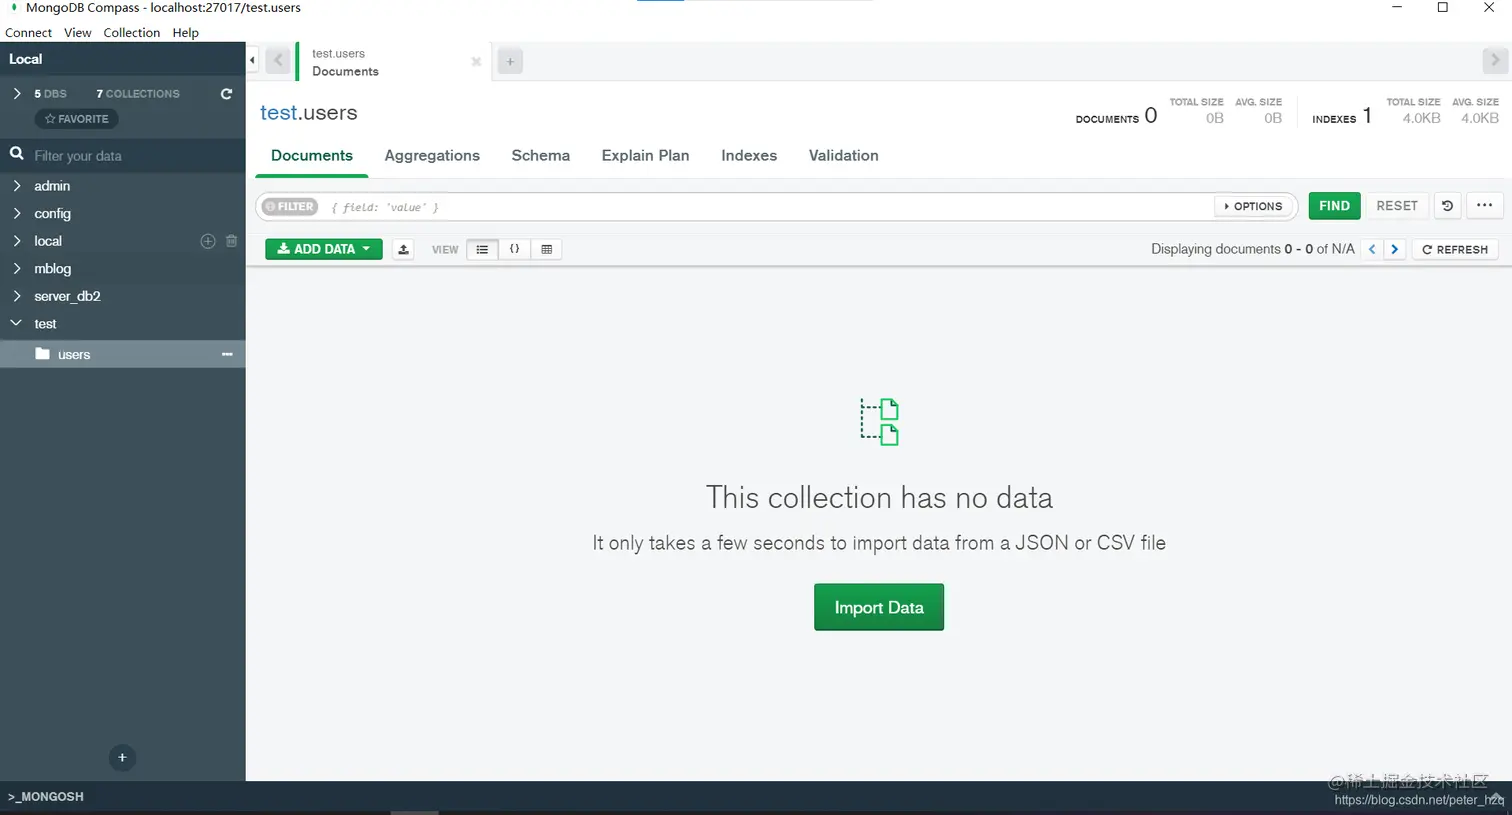Expand the admin database
This screenshot has height=815, width=1512.
click(17, 186)
